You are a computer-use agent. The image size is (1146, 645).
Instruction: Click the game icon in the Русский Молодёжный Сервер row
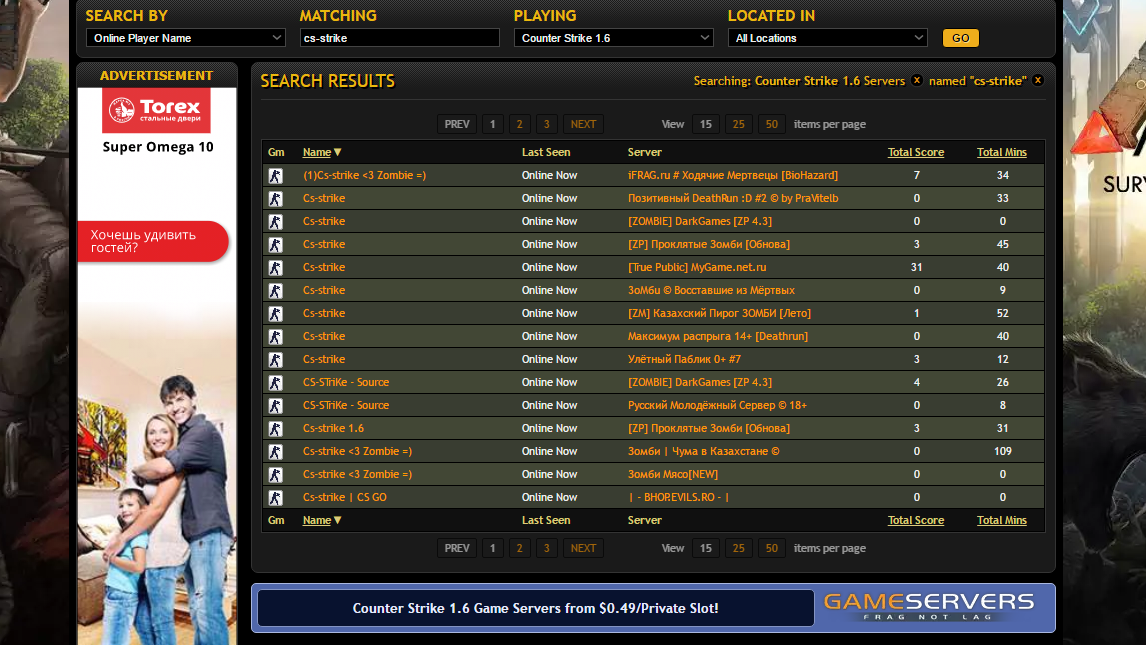pos(276,405)
